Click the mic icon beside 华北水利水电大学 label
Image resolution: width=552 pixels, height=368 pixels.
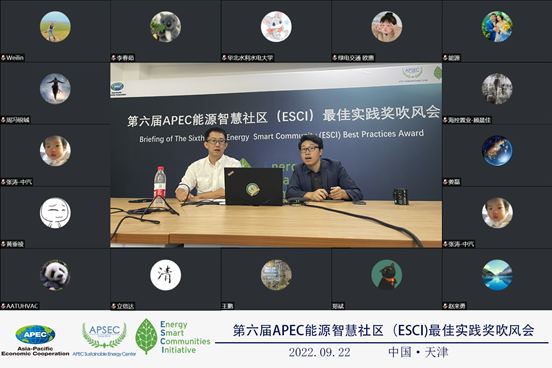coord(224,58)
